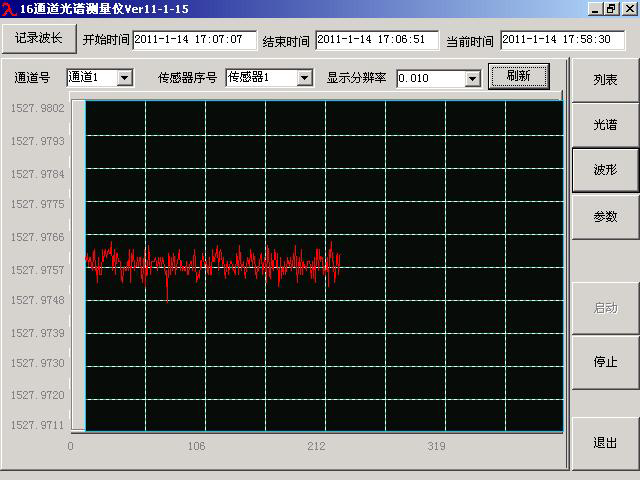Click the 当前时间 current time field

pos(561,40)
